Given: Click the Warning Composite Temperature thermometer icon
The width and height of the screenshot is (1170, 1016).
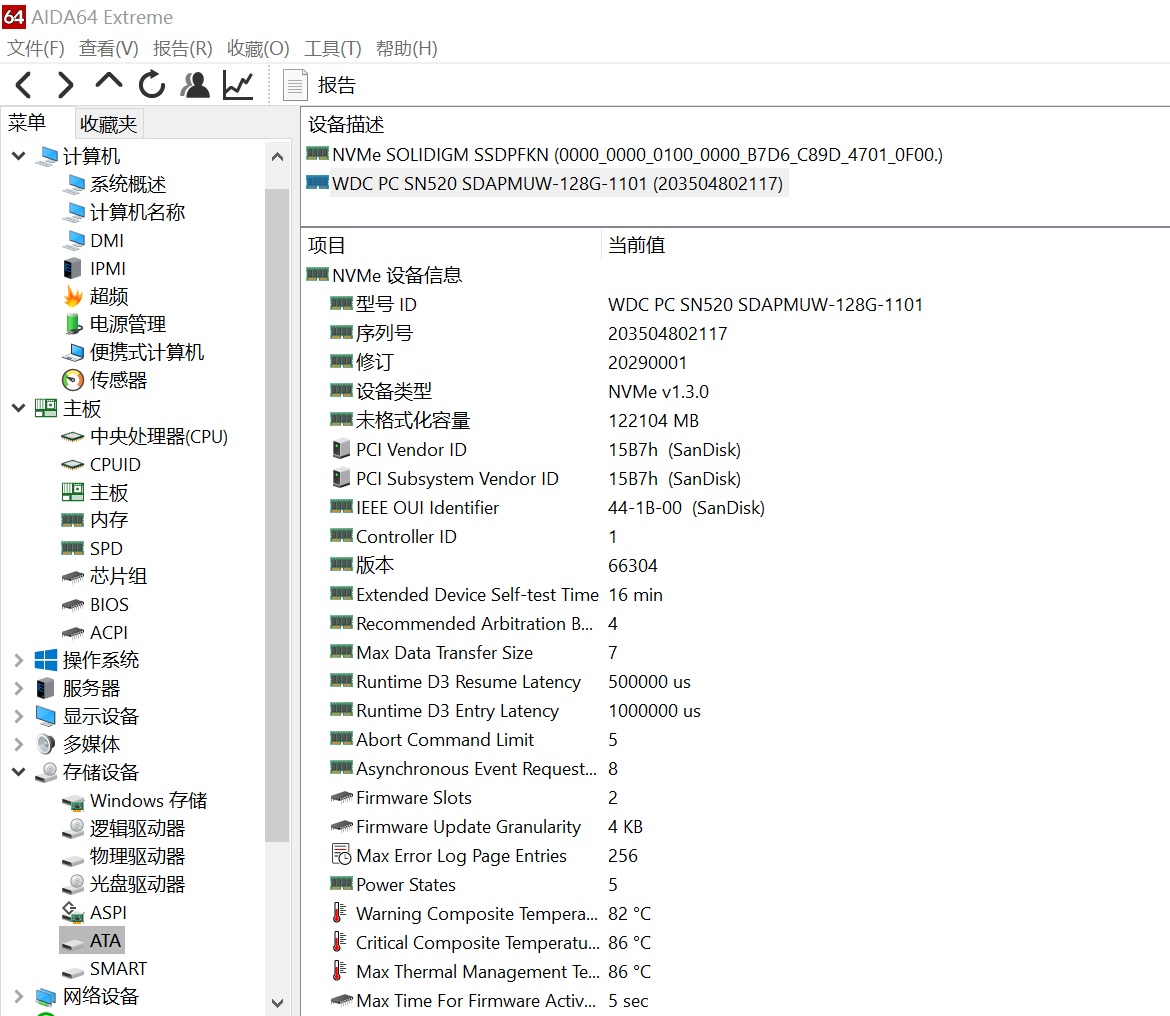Looking at the screenshot, I should [x=340, y=913].
